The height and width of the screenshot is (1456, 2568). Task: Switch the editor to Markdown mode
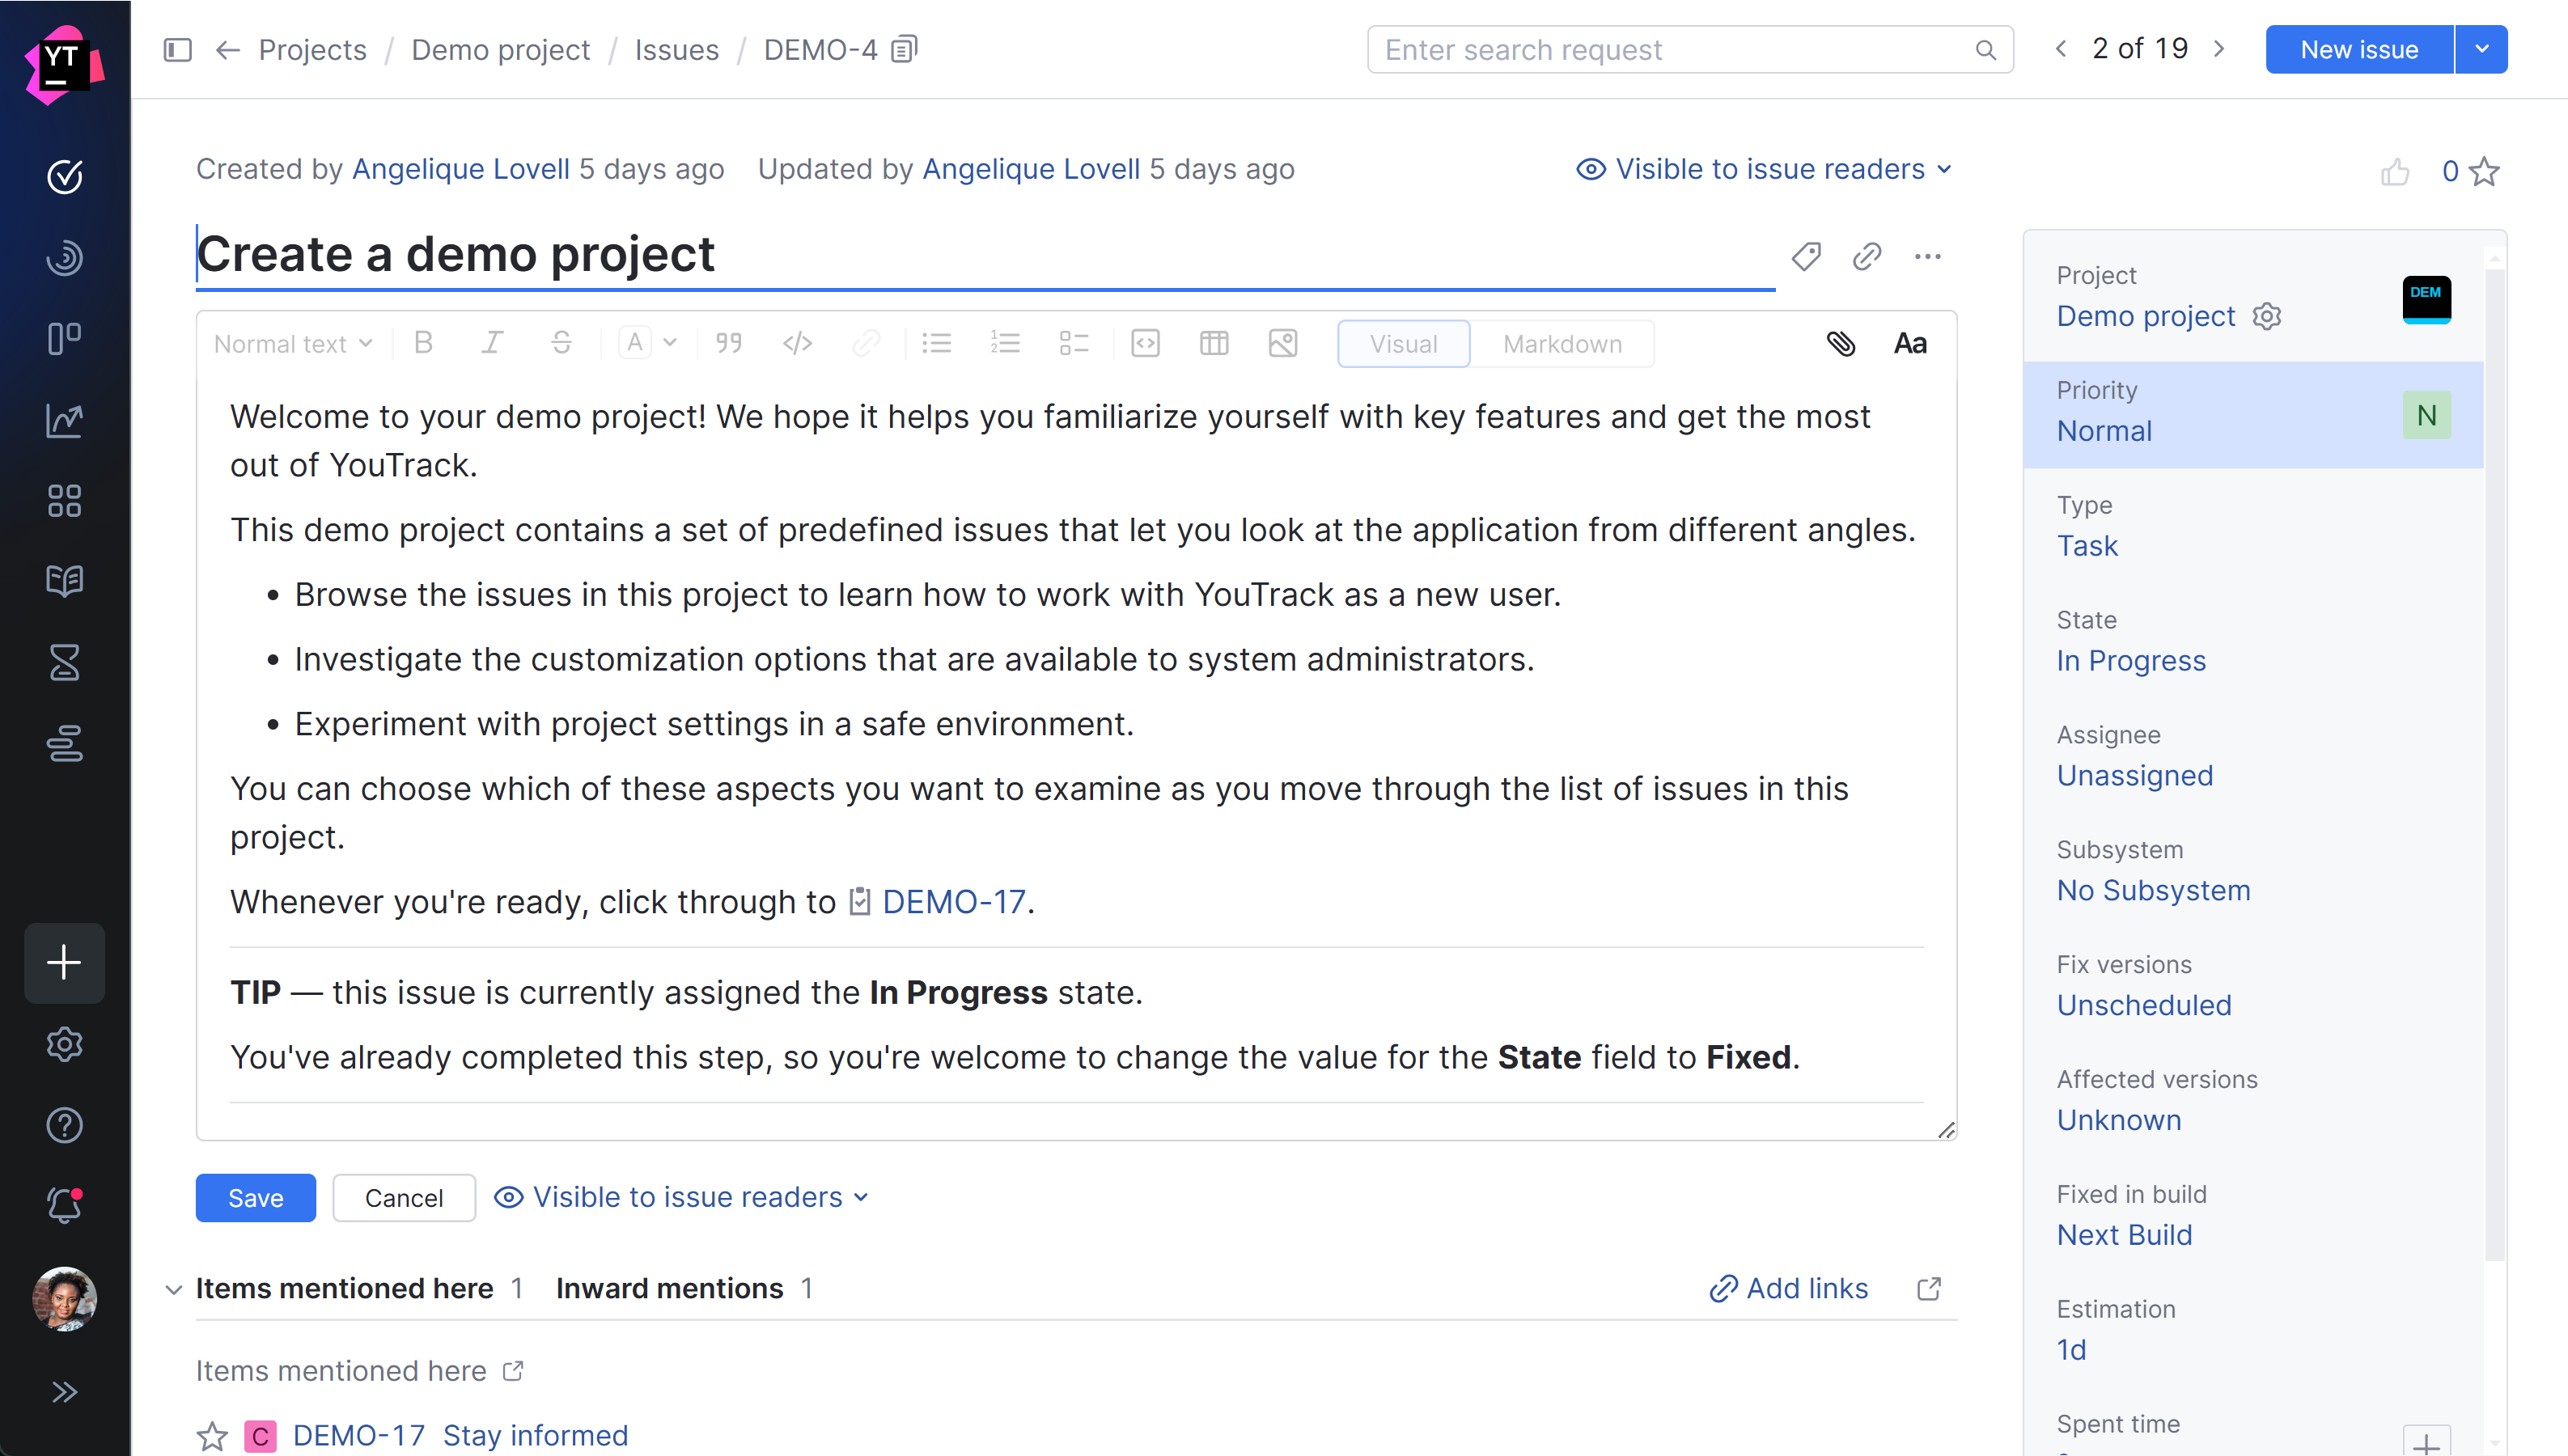pos(1561,343)
